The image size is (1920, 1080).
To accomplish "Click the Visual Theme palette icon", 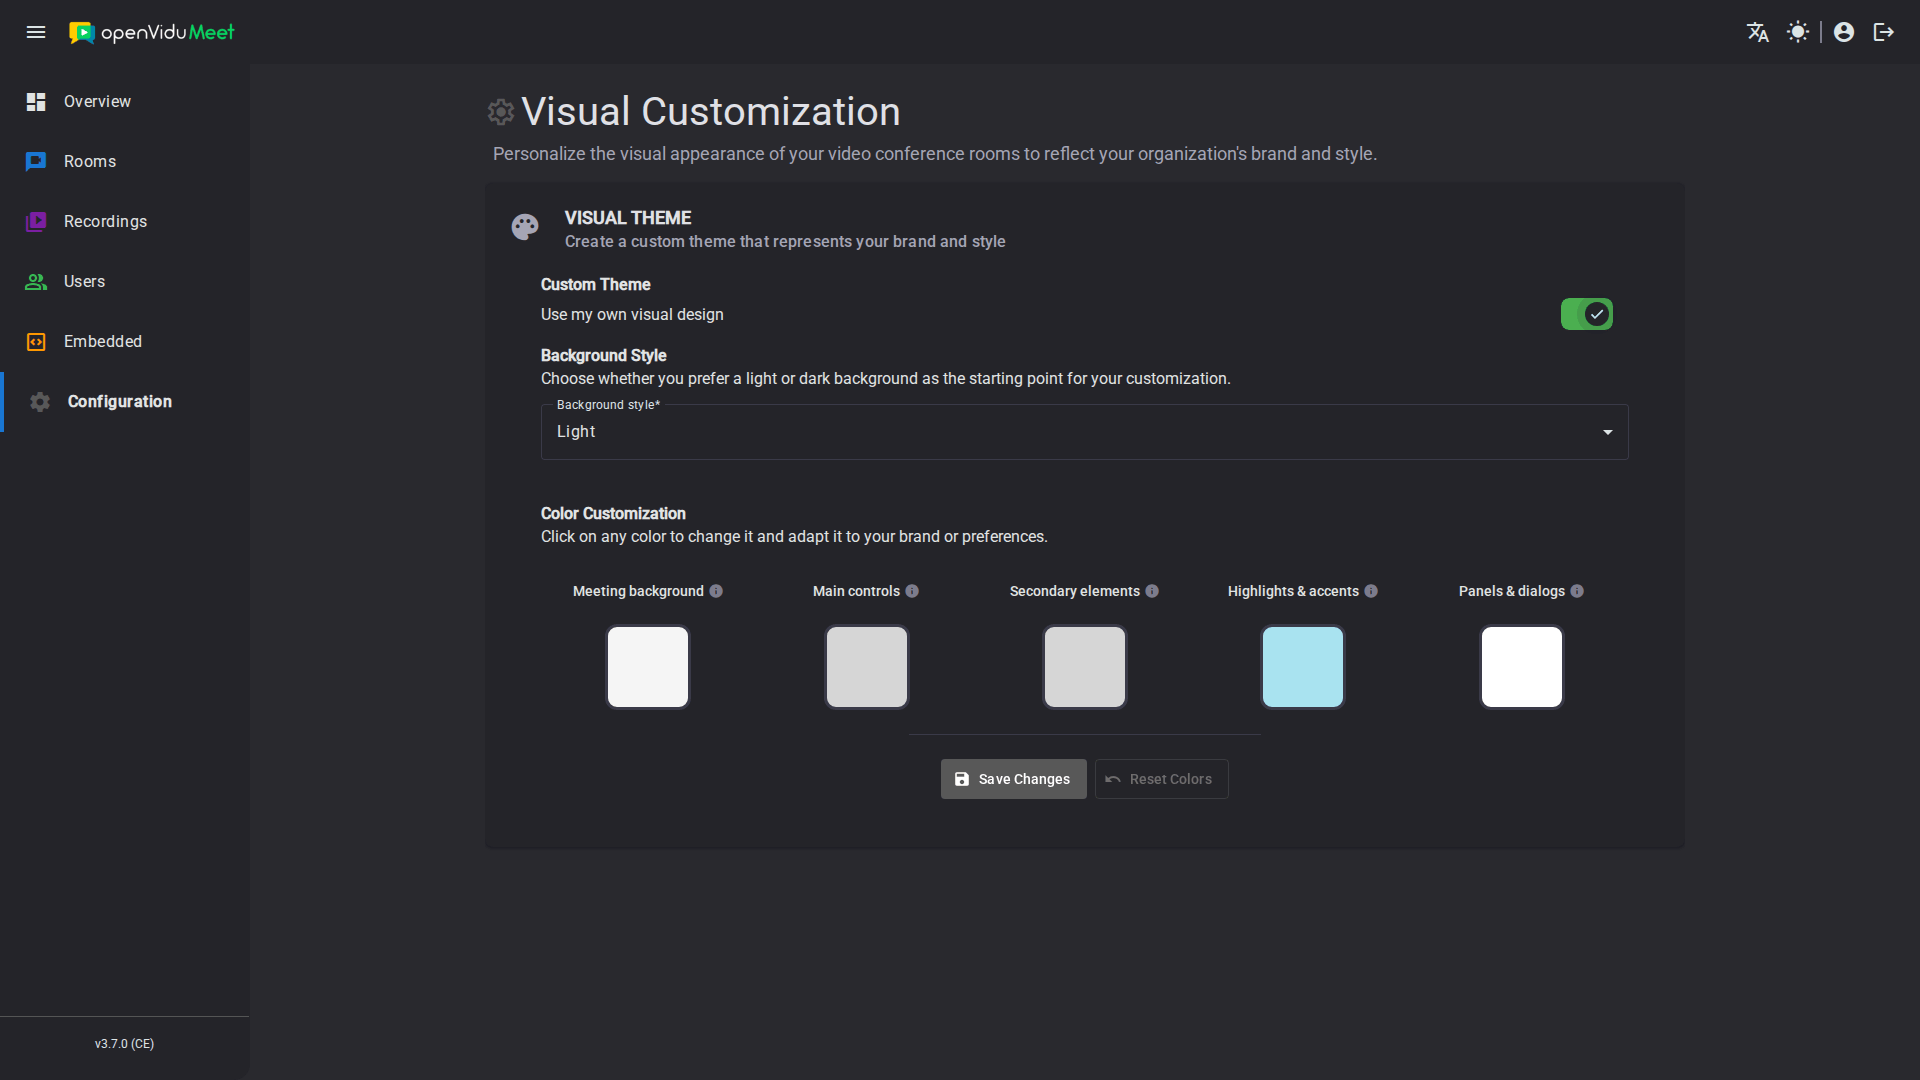I will coord(525,227).
